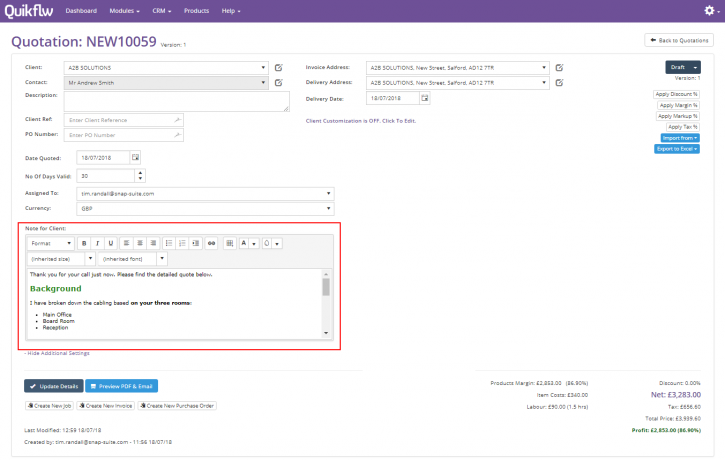Apply italic style in the note editor
This screenshot has height=460, width=725.
[98, 243]
